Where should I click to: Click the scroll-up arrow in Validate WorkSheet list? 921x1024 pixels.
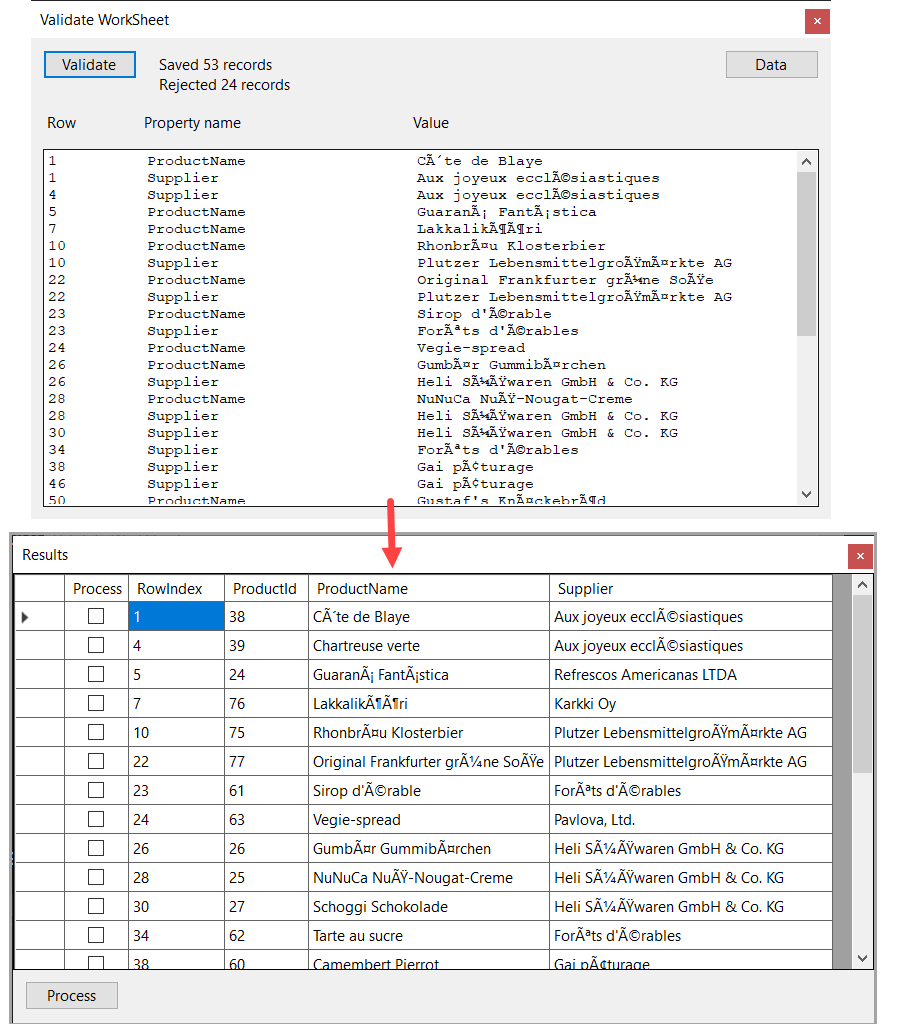(x=806, y=160)
